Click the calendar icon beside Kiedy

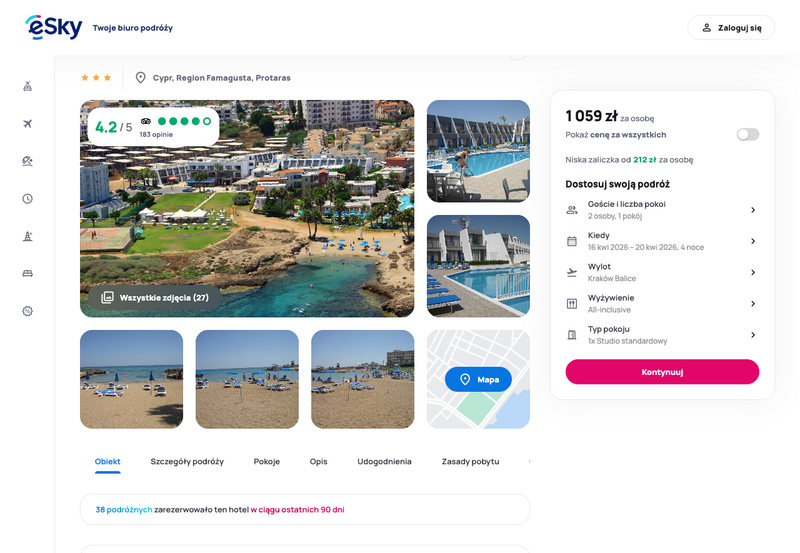click(572, 241)
